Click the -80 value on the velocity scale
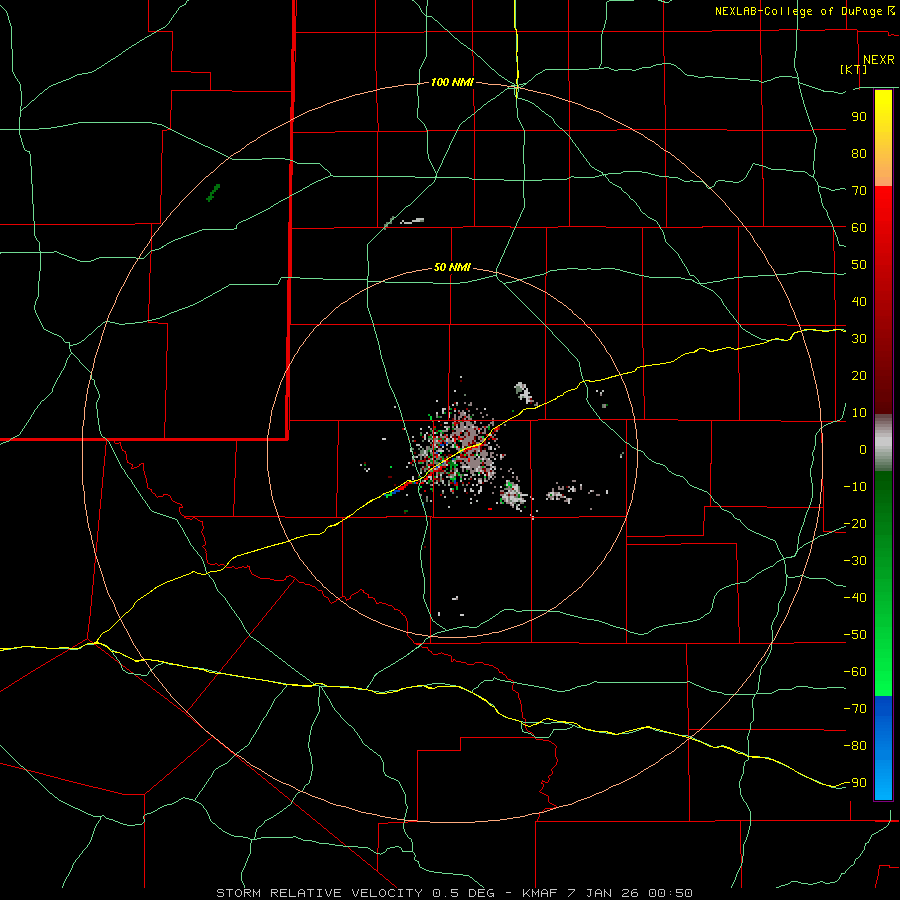This screenshot has width=900, height=900. pyautogui.click(x=855, y=746)
